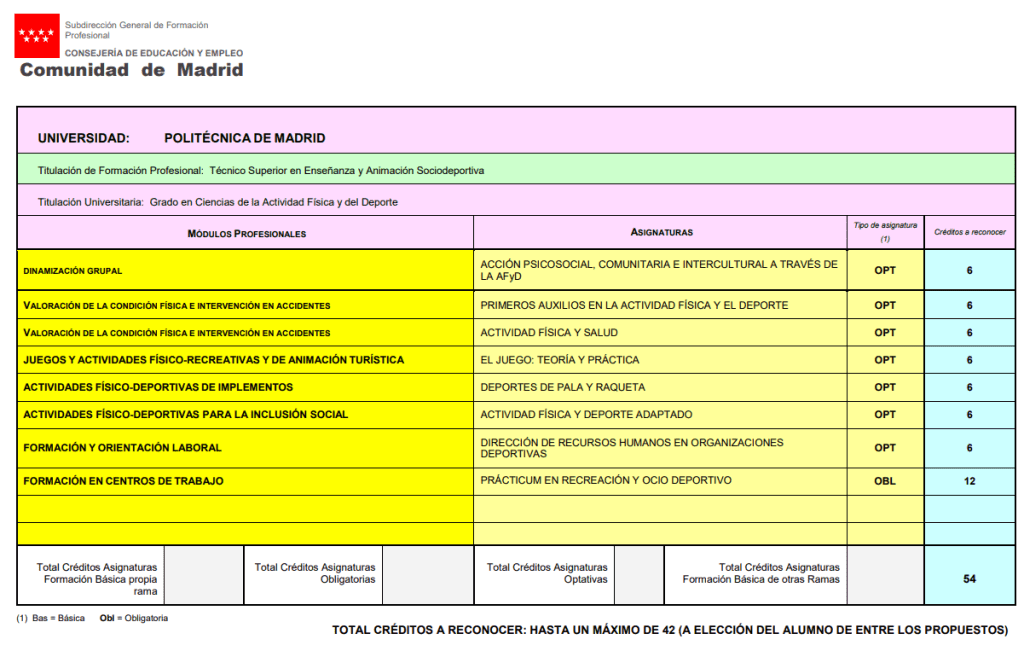Click the 'Obl = Obligatoria' footnote

[134, 618]
